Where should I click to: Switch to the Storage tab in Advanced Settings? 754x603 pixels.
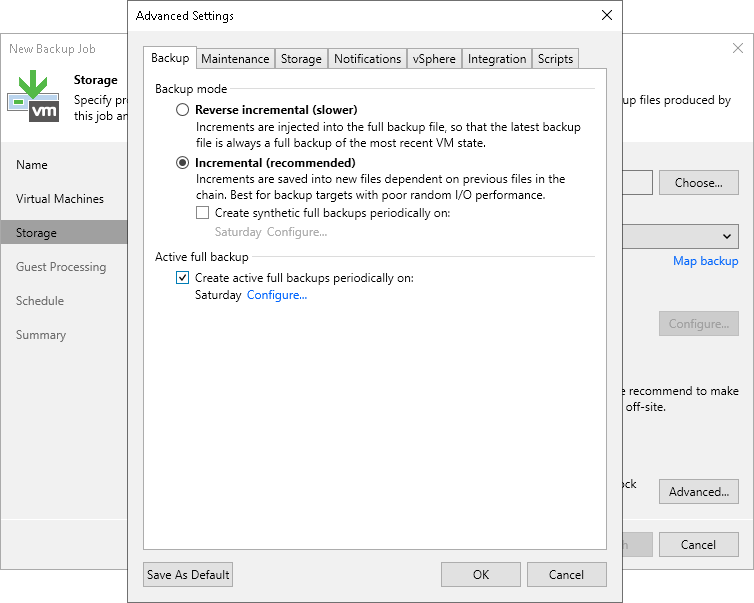[301, 59]
